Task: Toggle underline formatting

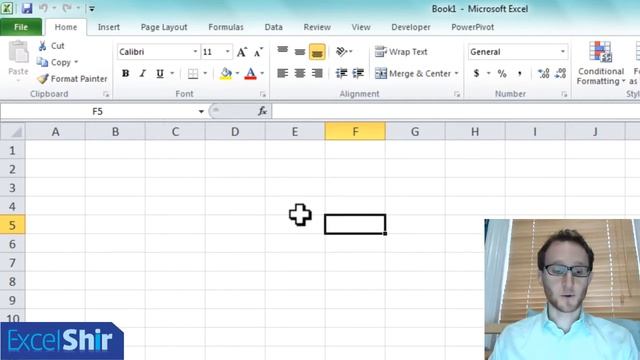Action: [160, 73]
